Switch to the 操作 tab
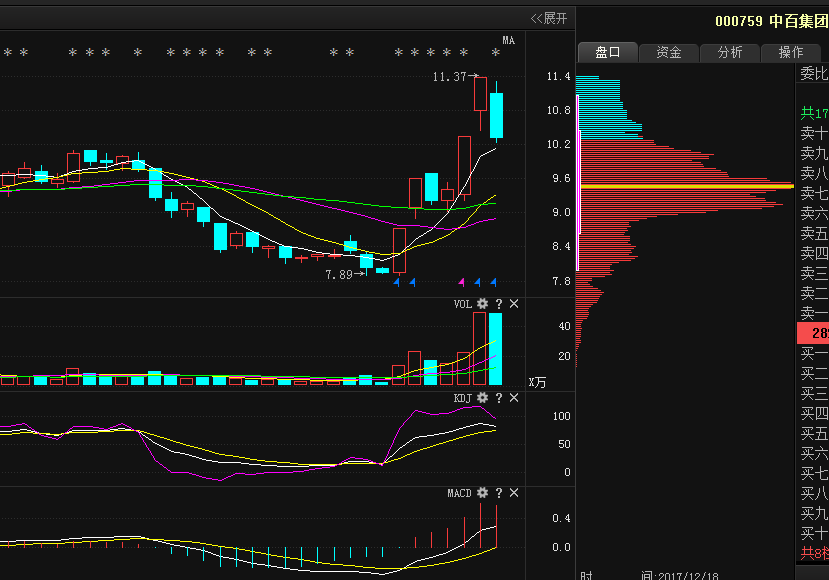829x580 pixels. coord(791,52)
